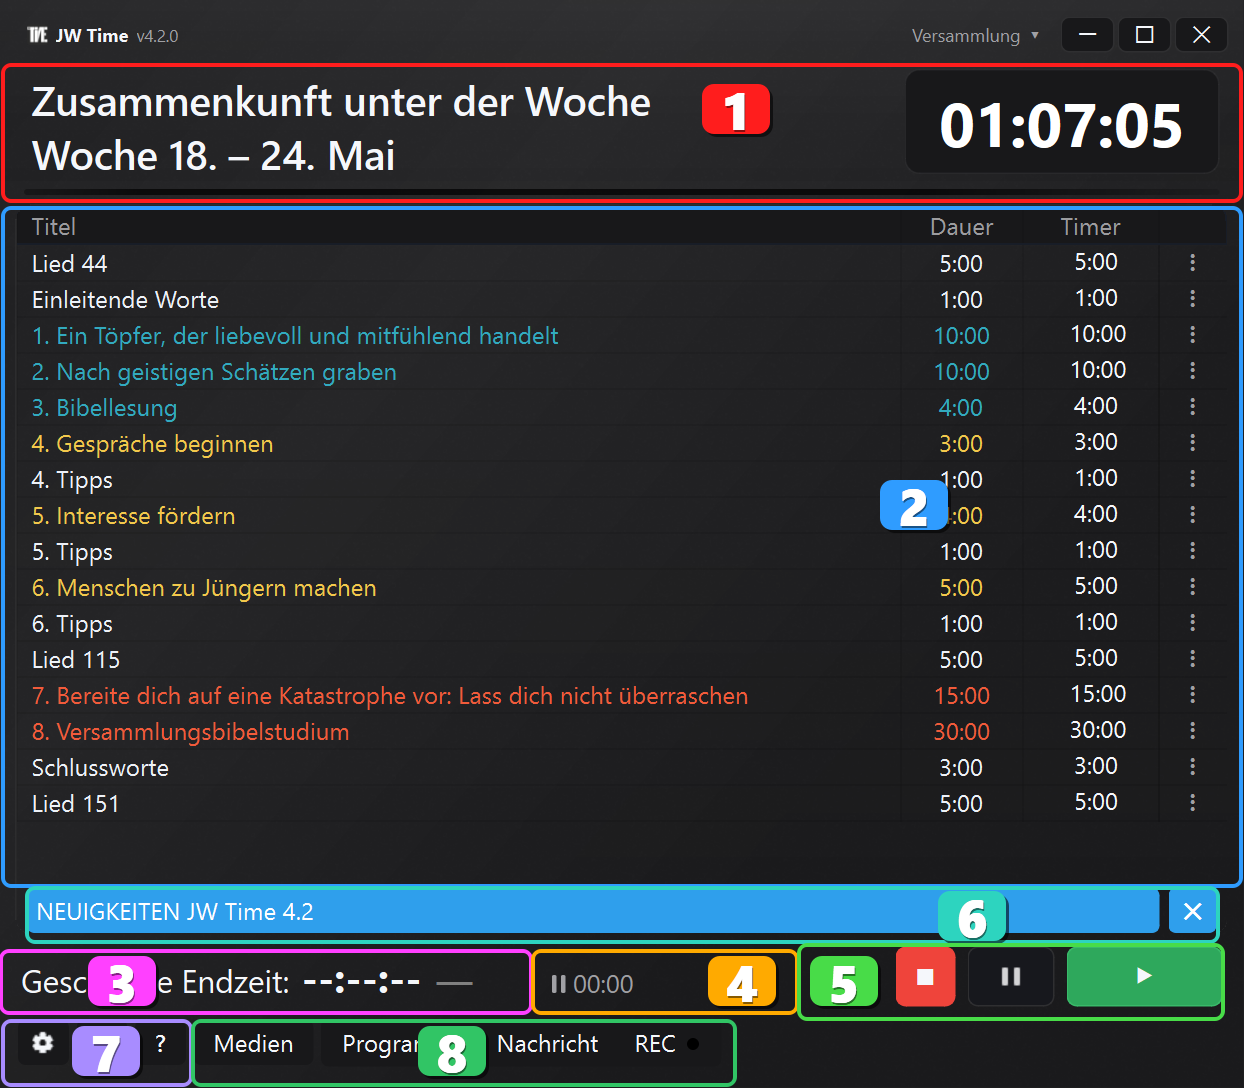Open three-dot menu for Nach geistigen Schätzen graben
1244x1088 pixels.
[1192, 371]
